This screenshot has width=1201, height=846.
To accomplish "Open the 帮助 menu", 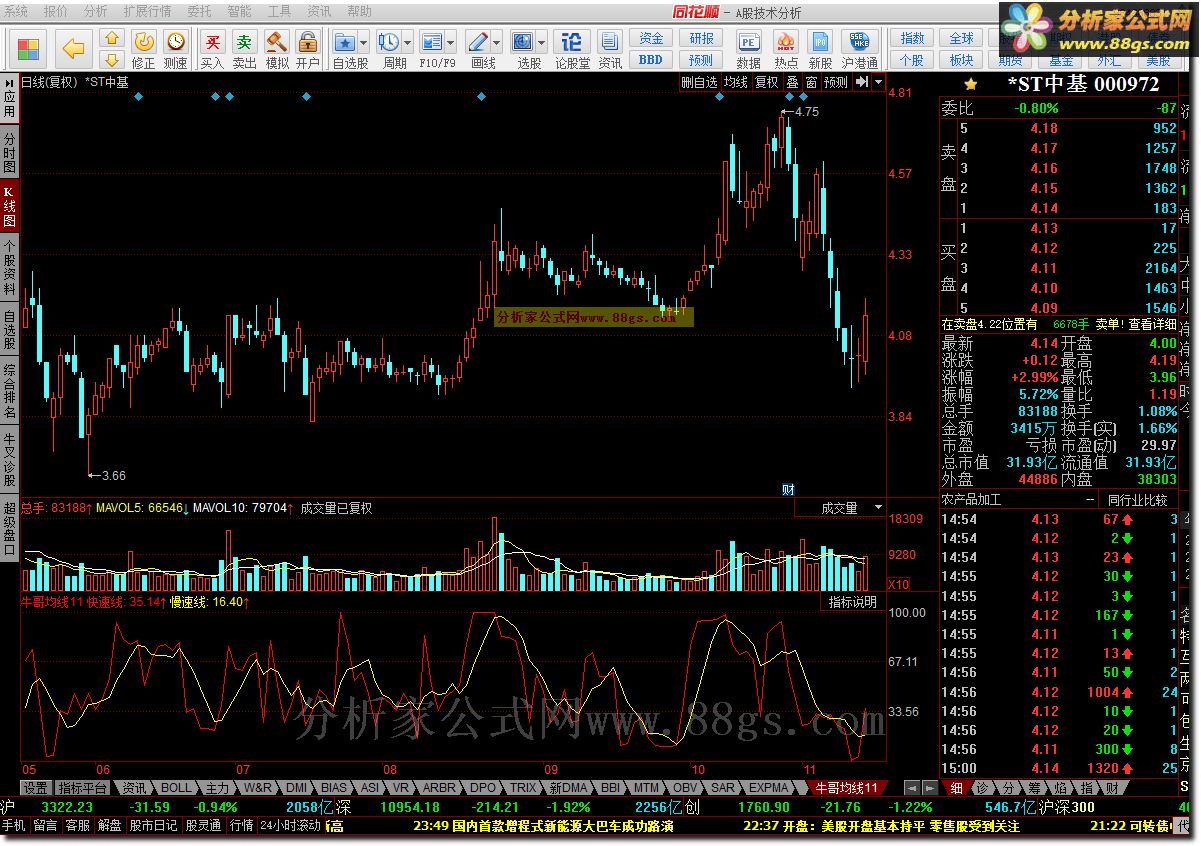I will tap(359, 11).
